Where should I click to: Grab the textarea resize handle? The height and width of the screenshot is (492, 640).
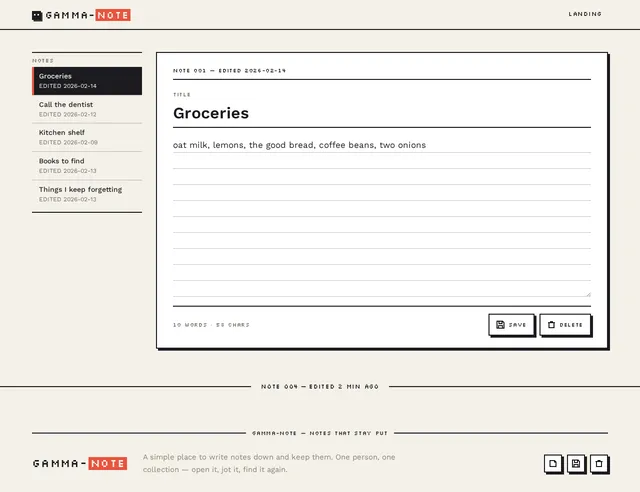[588, 294]
